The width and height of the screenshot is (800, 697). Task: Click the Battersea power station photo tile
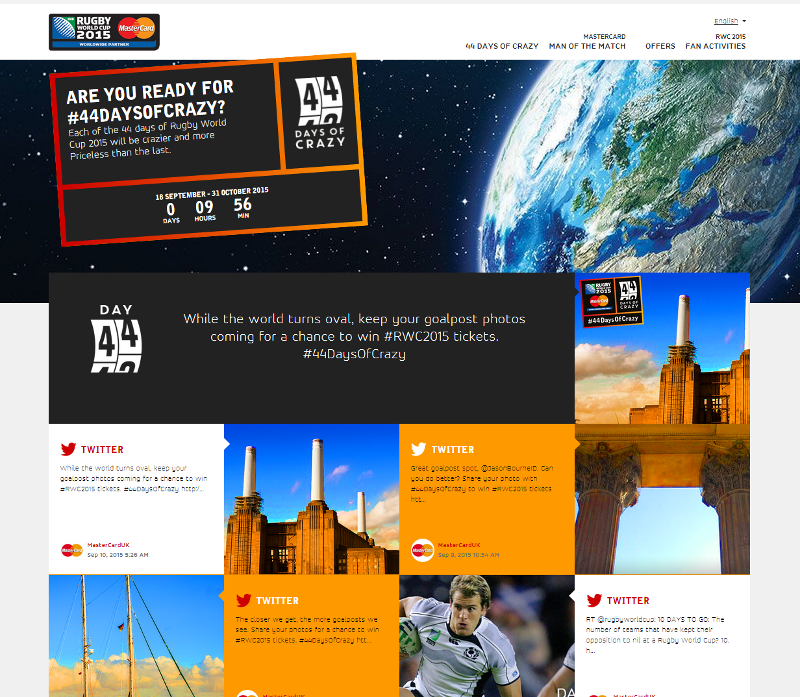tap(311, 499)
